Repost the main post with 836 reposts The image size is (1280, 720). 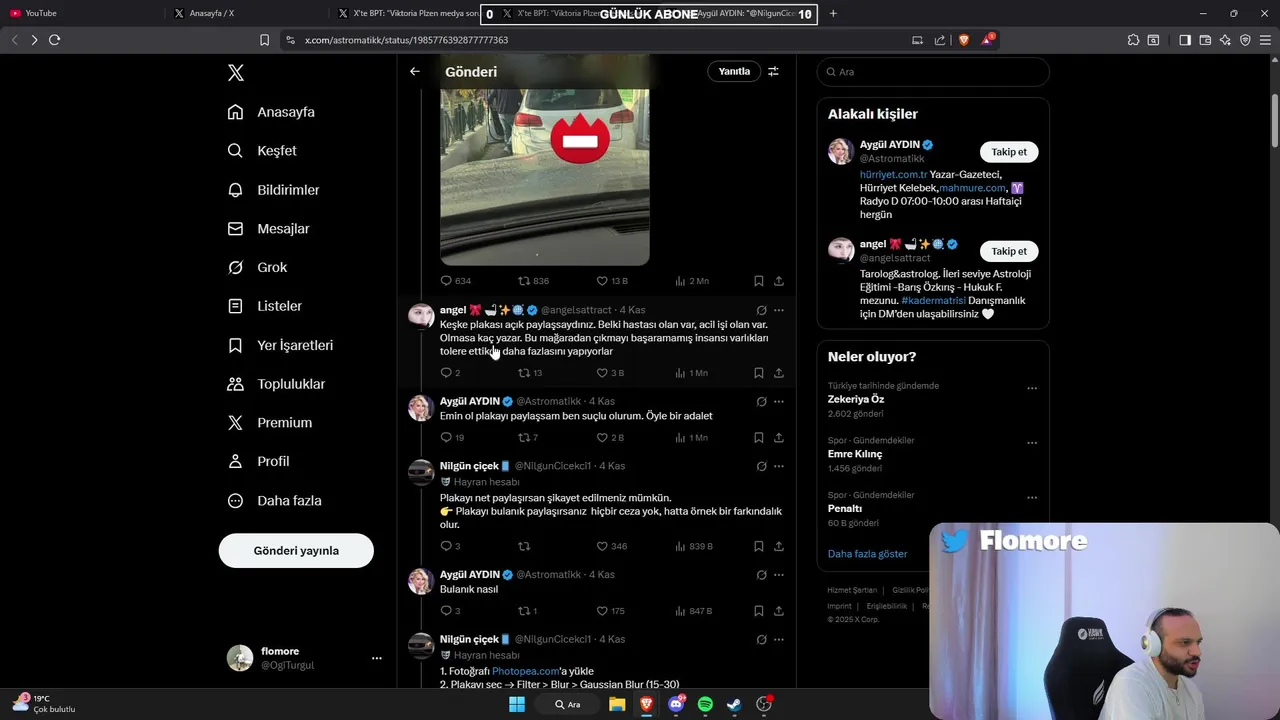pyautogui.click(x=533, y=281)
